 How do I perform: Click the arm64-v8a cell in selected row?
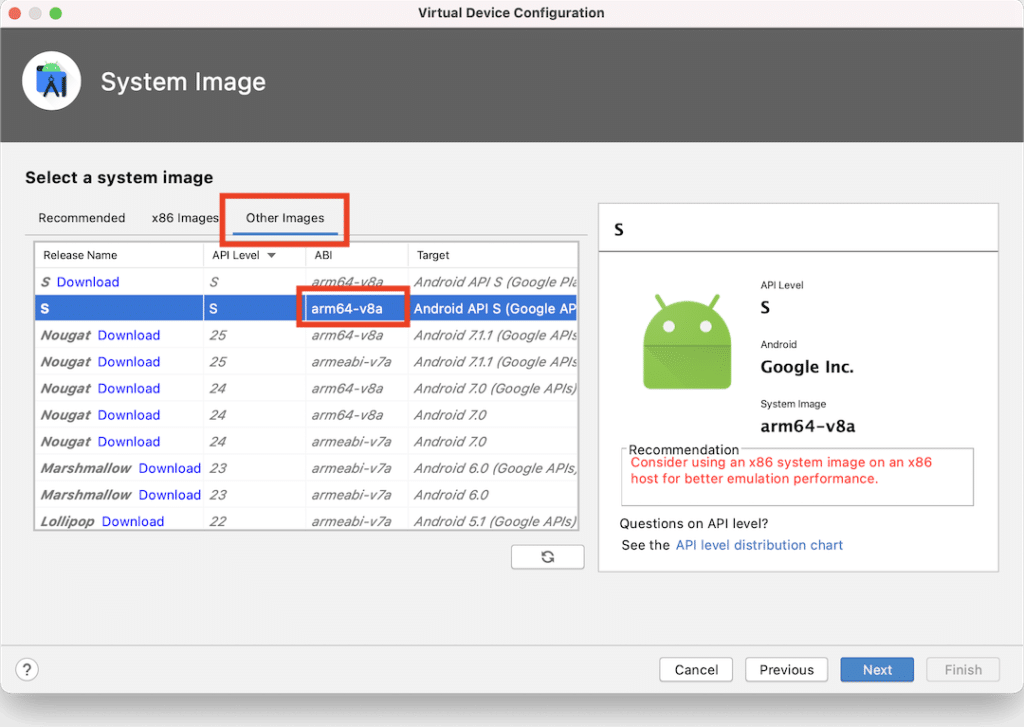click(356, 308)
